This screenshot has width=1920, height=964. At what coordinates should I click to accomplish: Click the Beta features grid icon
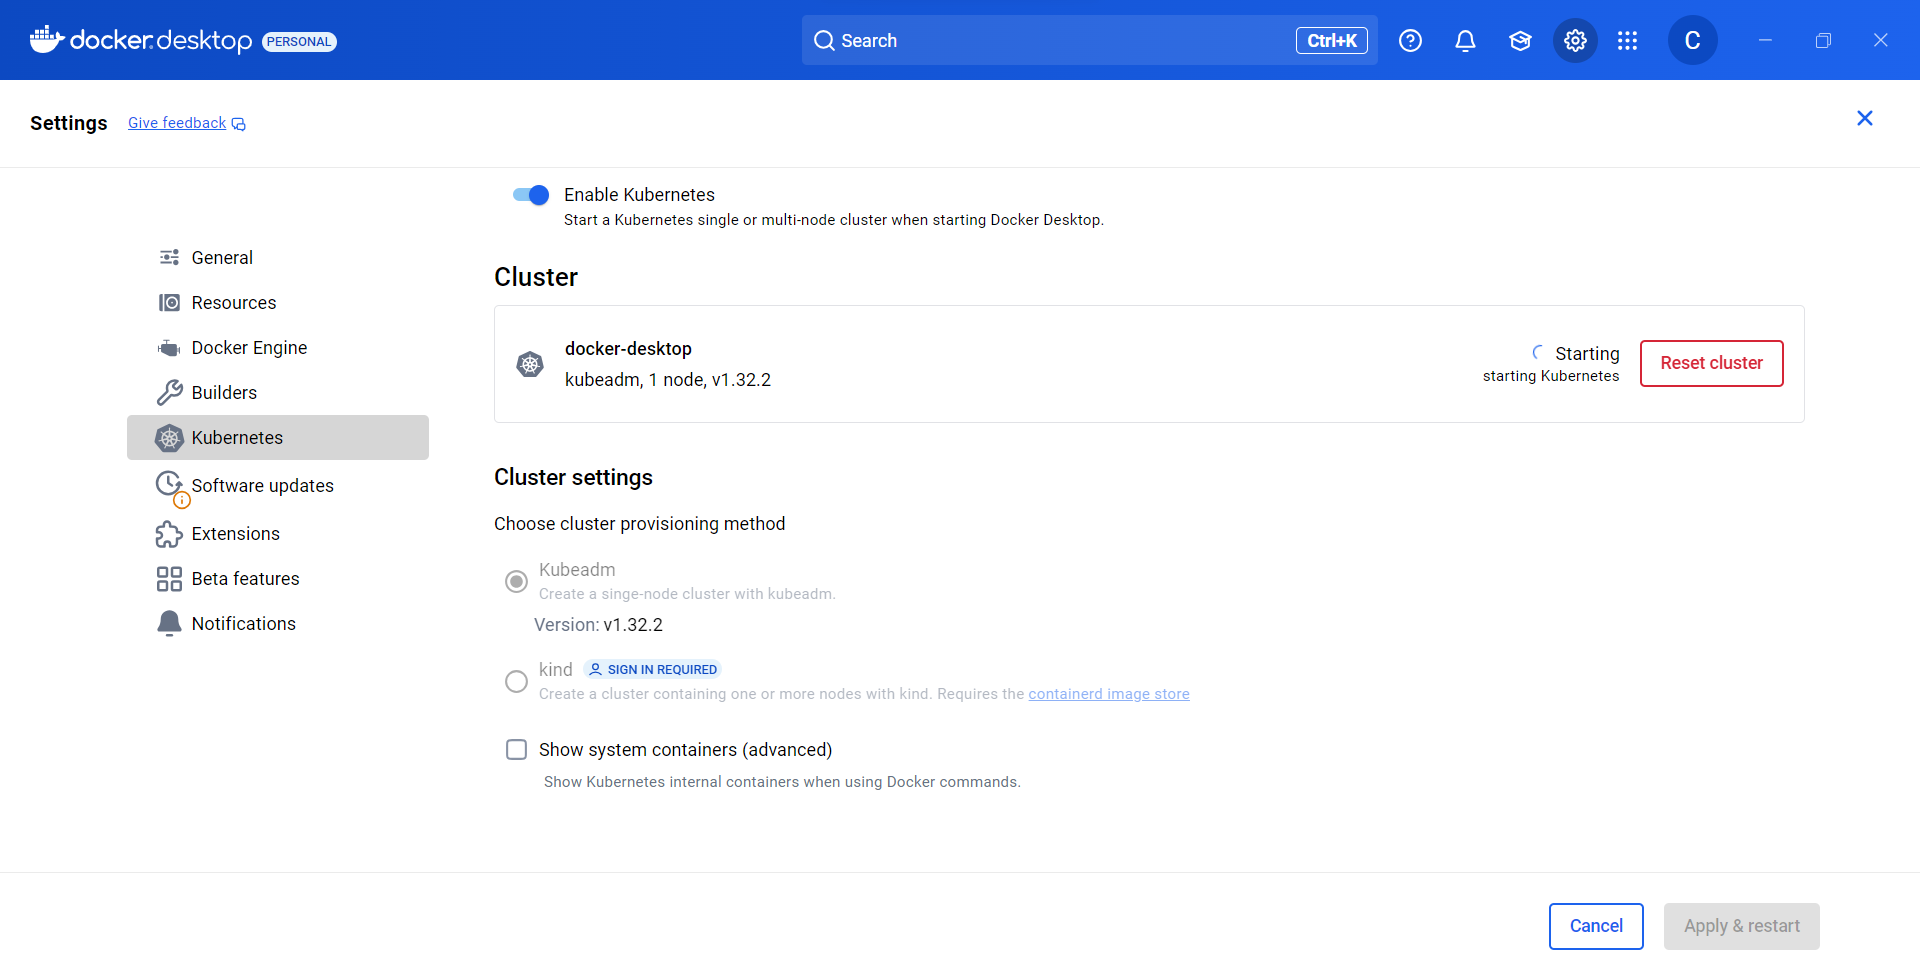click(169, 579)
